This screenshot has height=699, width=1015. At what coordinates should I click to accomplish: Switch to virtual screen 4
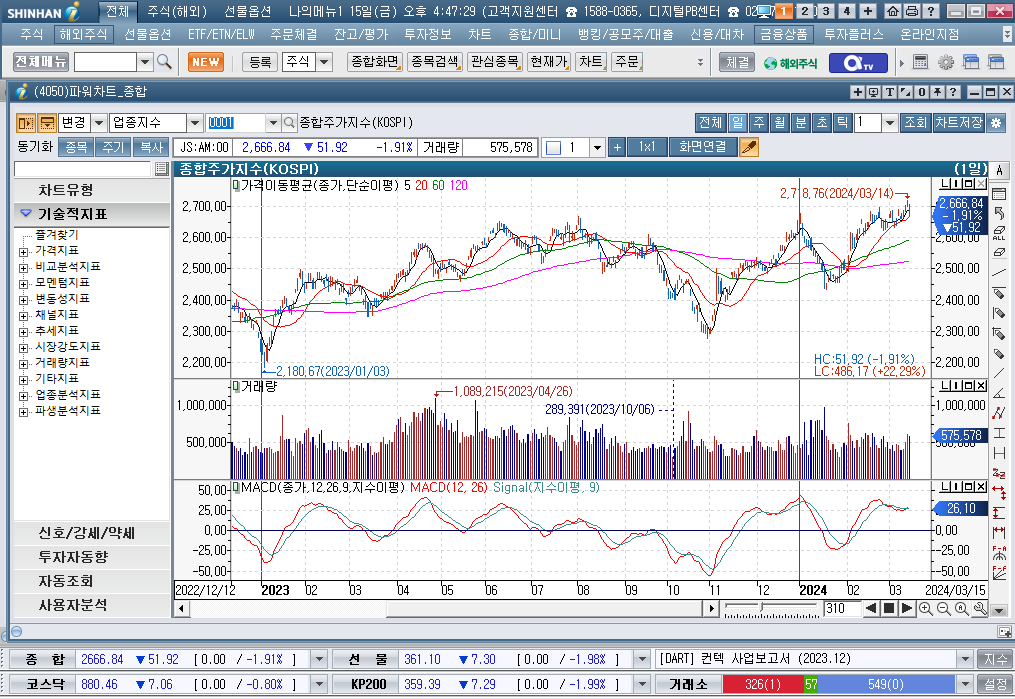click(846, 11)
